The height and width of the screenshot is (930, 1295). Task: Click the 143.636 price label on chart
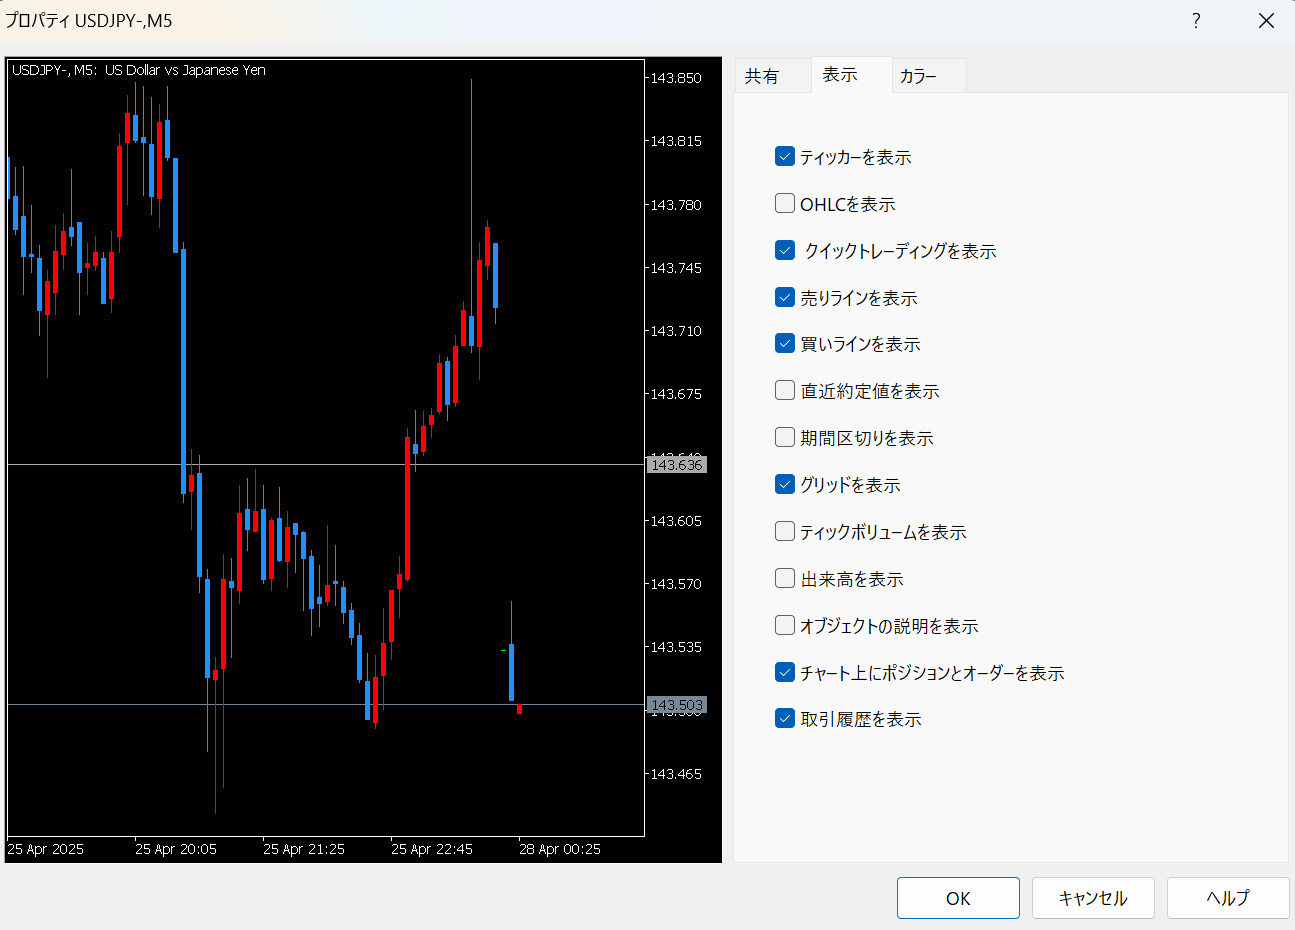tap(677, 465)
